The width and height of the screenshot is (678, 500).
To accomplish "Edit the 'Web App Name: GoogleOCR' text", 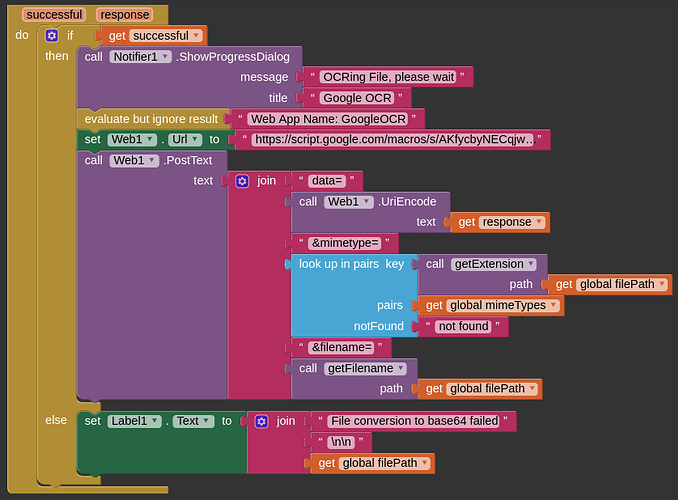I will point(328,119).
